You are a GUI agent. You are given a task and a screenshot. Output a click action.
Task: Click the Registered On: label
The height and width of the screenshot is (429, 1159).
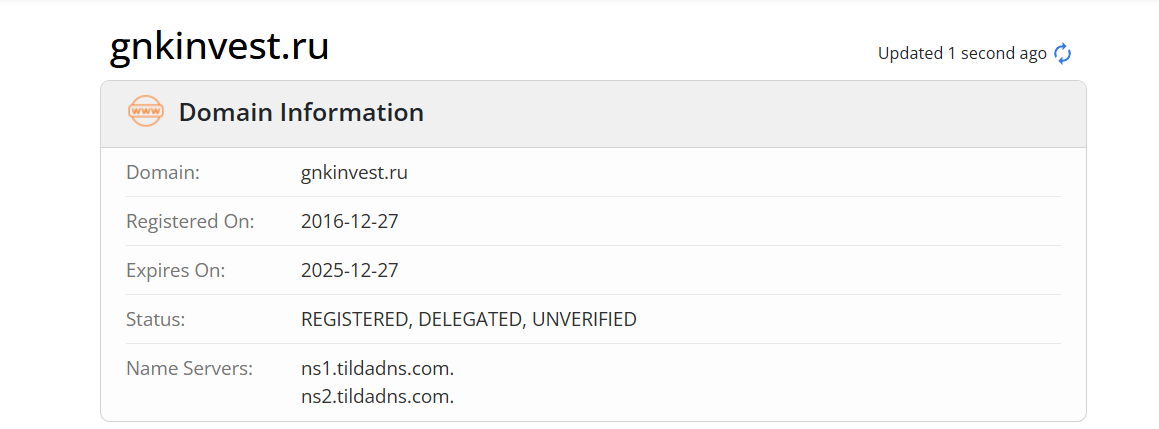(x=190, y=221)
